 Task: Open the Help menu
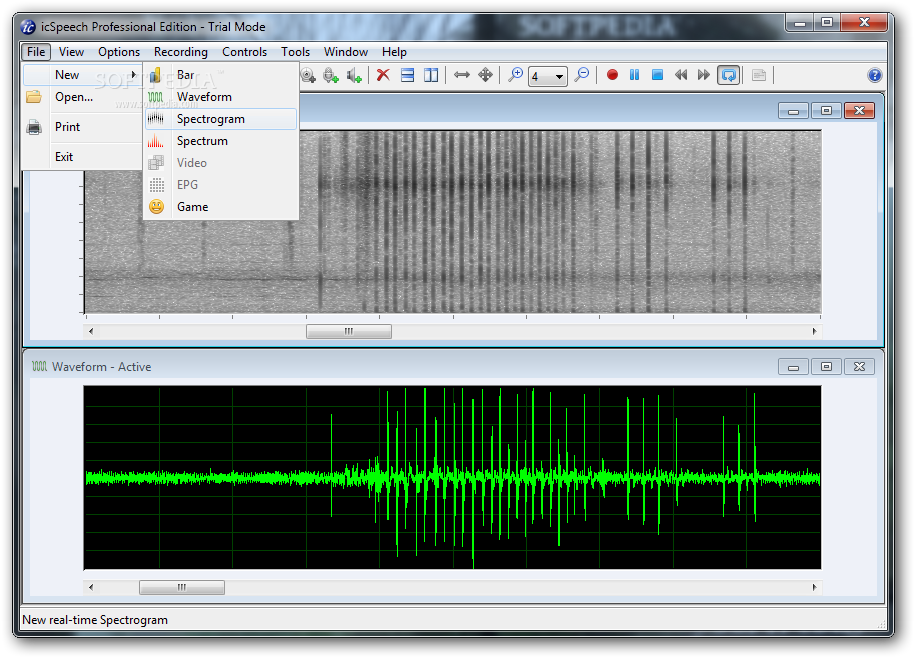(x=394, y=52)
